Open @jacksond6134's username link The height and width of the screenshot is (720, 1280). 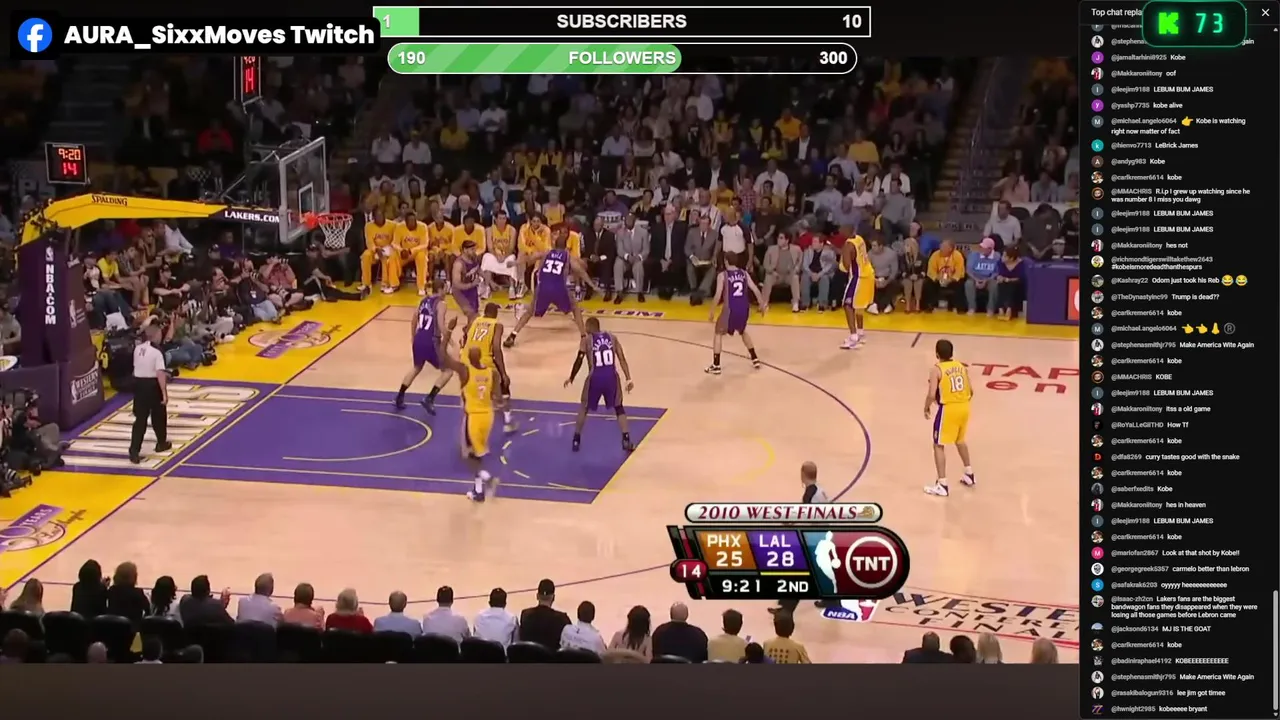point(1135,629)
